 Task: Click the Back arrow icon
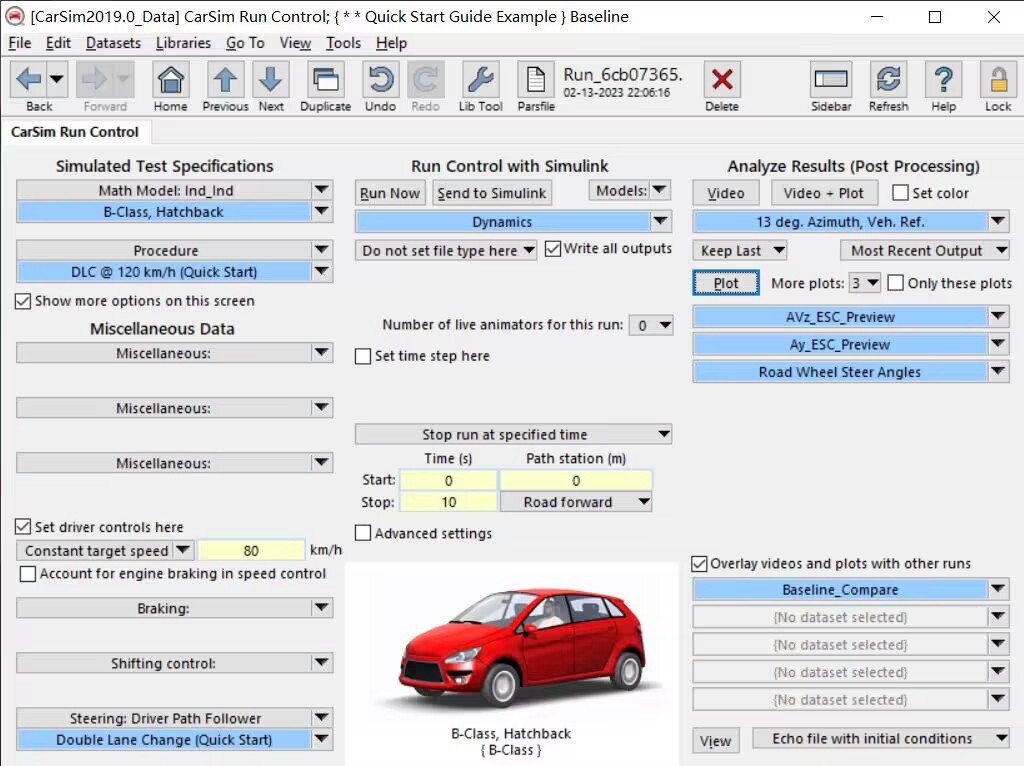29,80
